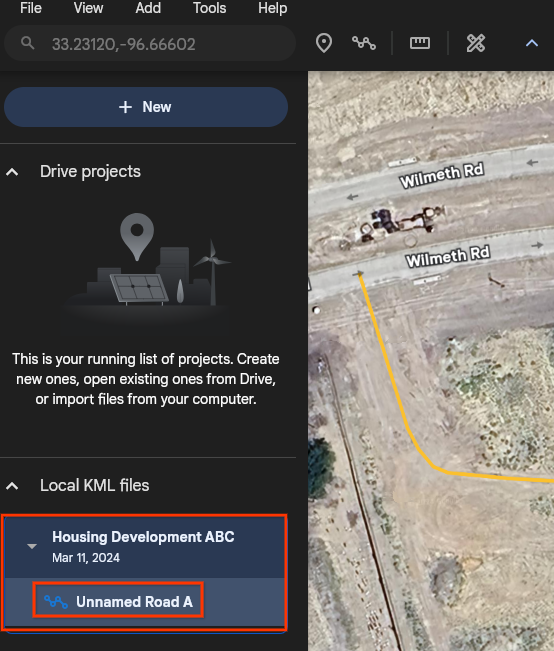Open the Add menu
Viewport: 554px width, 651px height.
pyautogui.click(x=148, y=8)
